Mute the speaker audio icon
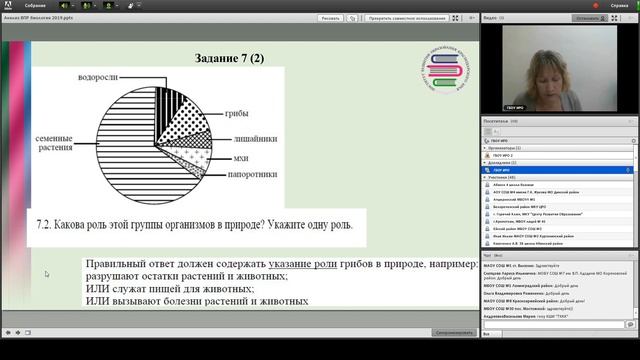 [x=64, y=6]
